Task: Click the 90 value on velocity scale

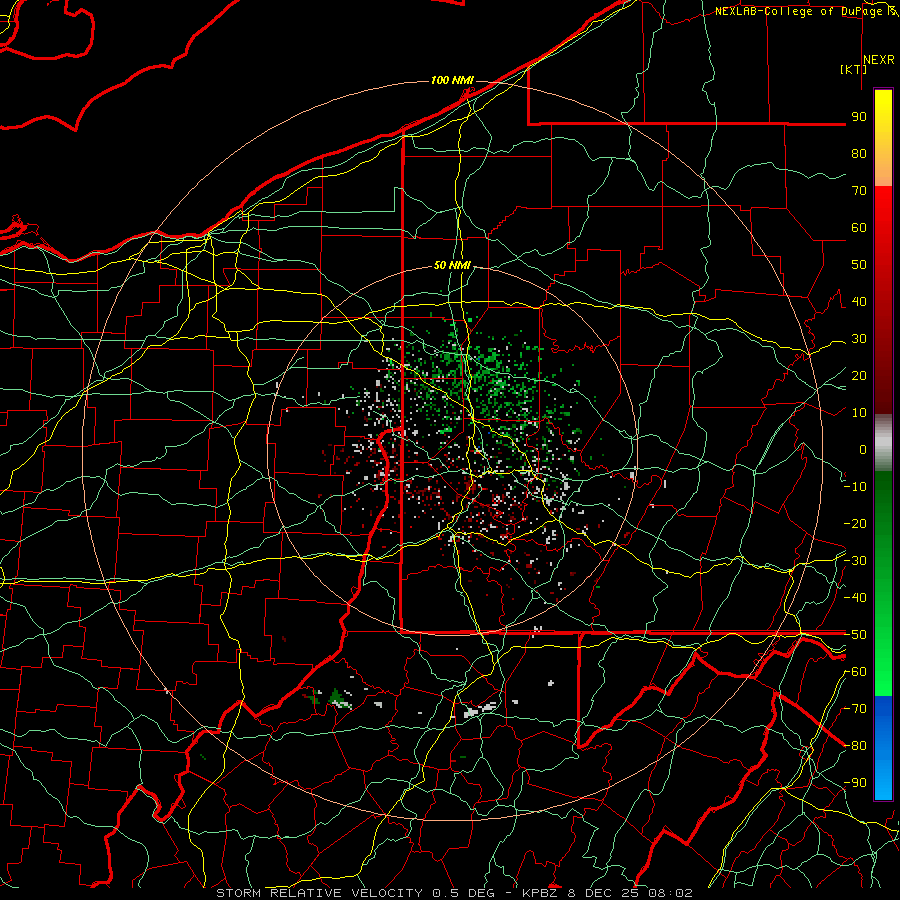Action: (x=859, y=117)
